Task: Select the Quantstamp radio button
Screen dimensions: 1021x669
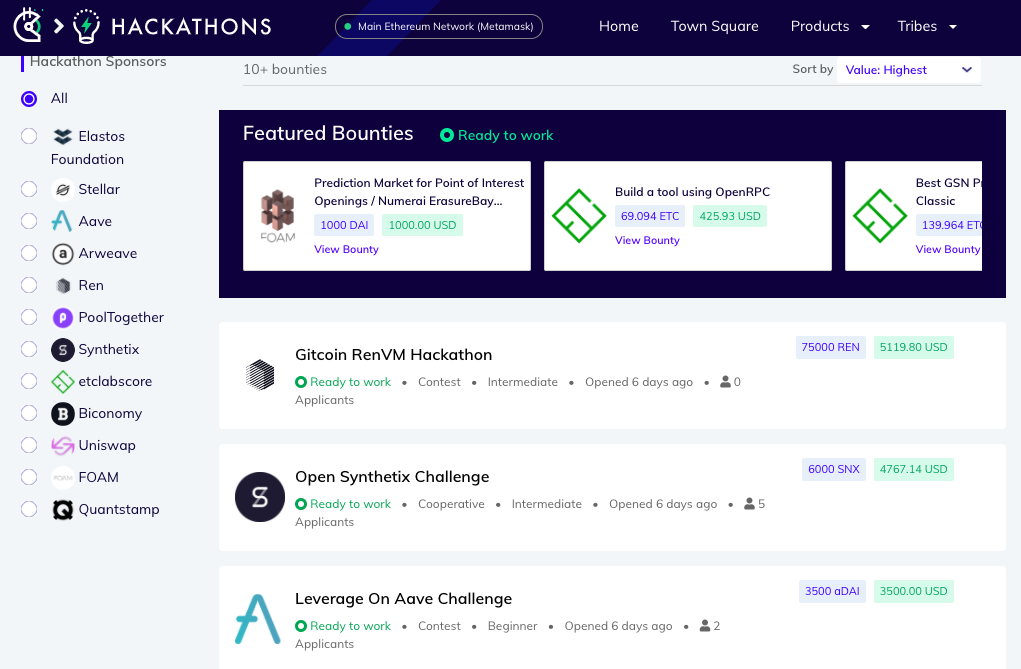Action: point(29,509)
